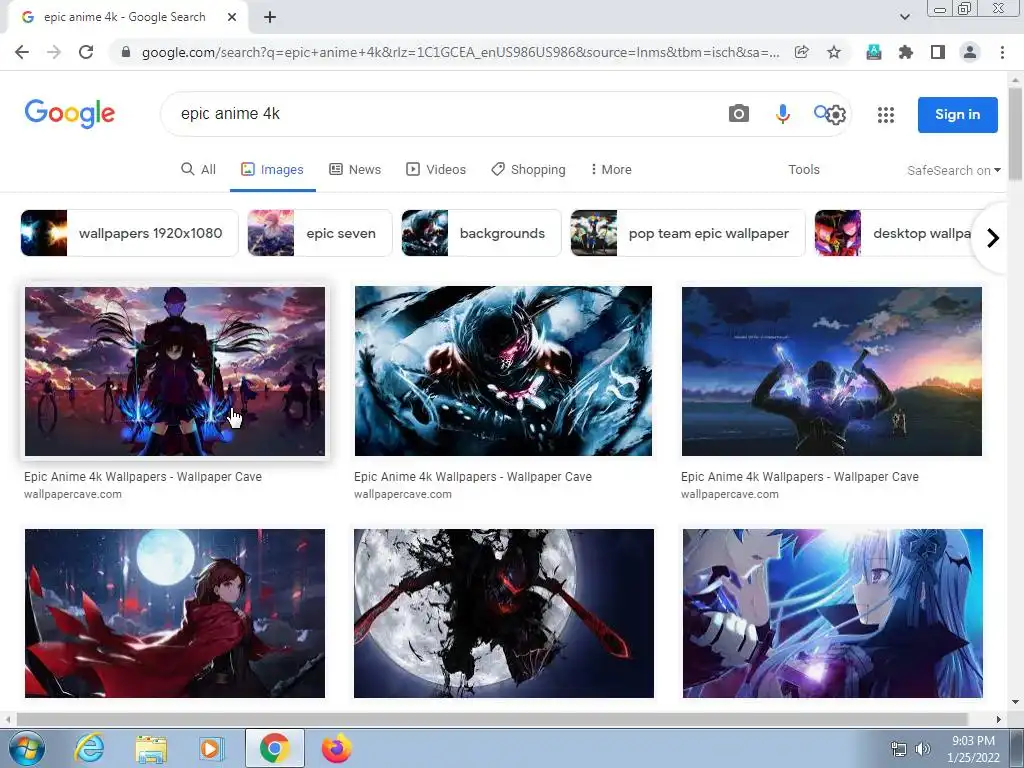Image resolution: width=1024 pixels, height=768 pixels.
Task: Select the backgrounds suggestion chip
Action: click(x=481, y=233)
